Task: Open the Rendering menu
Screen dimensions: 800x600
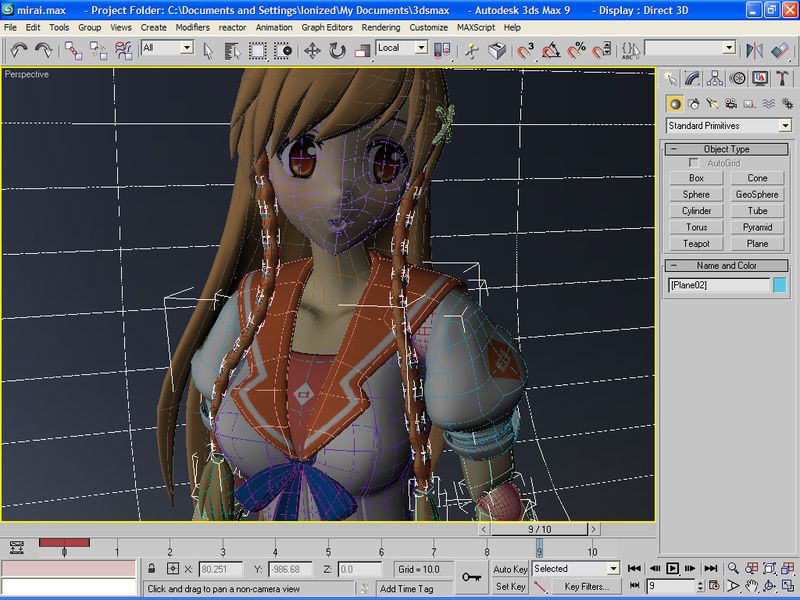Action: [x=380, y=27]
